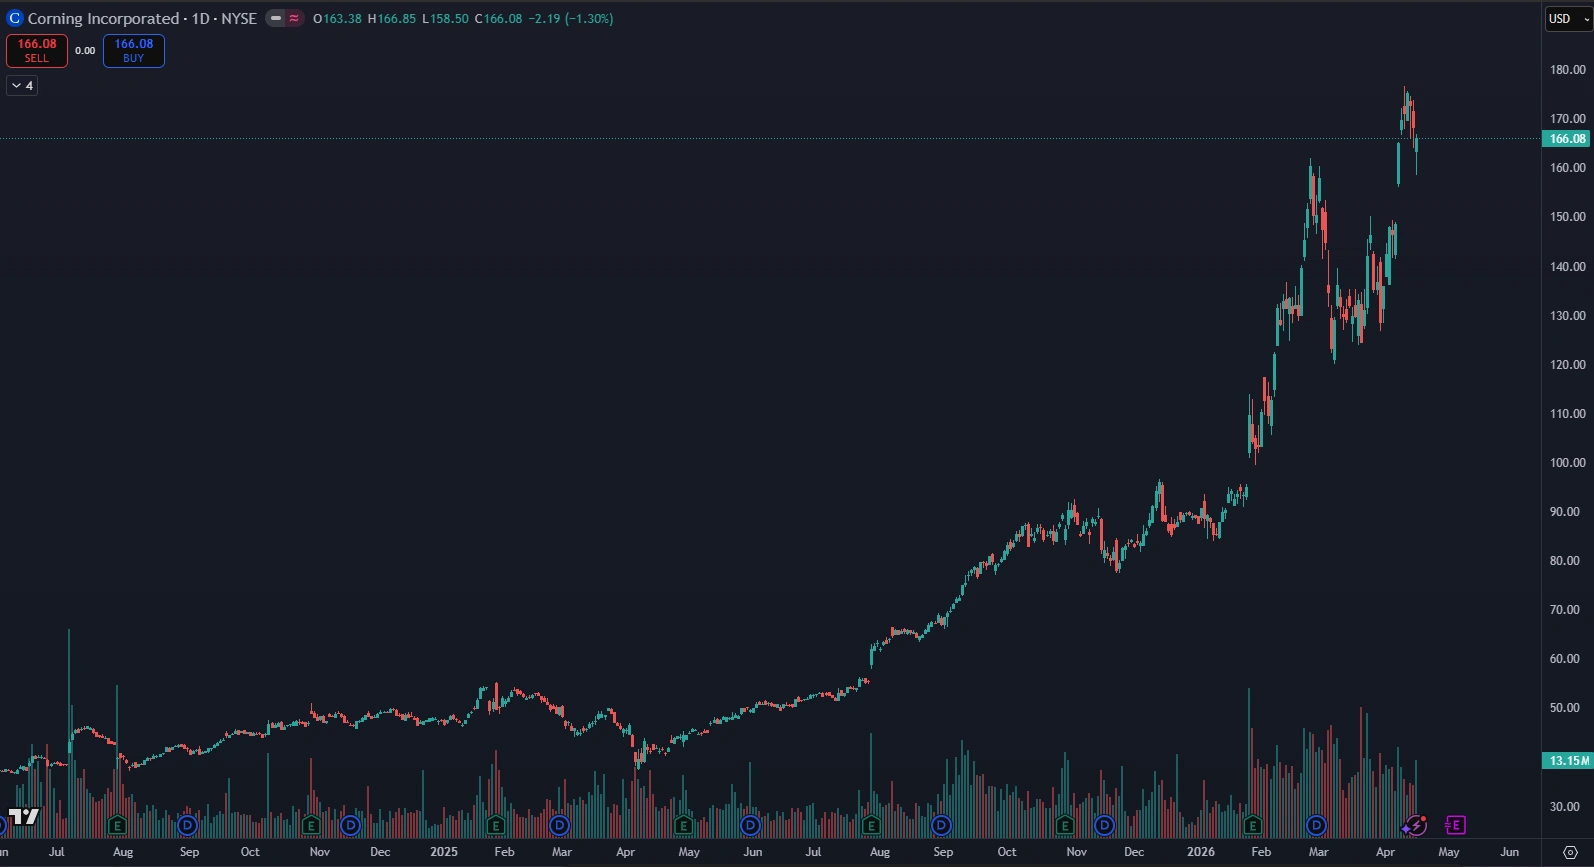Click the pink data-mode wave icon

point(294,18)
